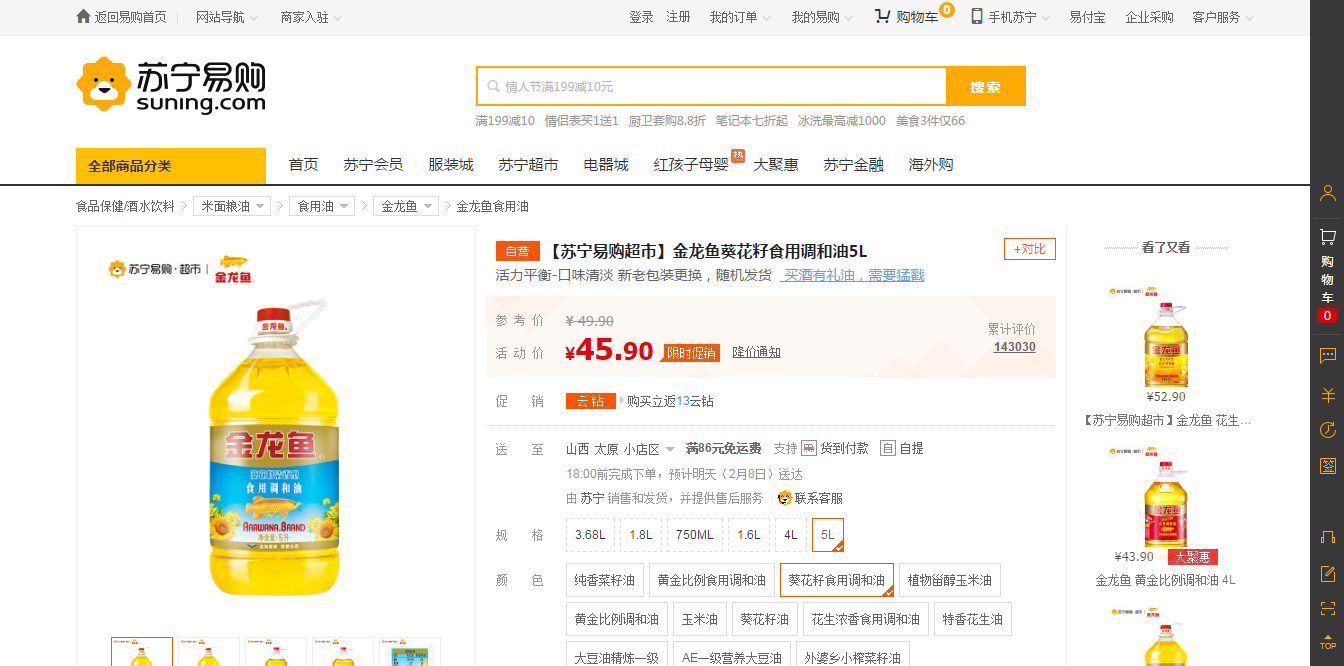
Task: Click the orange 搜索 button
Action: [985, 87]
